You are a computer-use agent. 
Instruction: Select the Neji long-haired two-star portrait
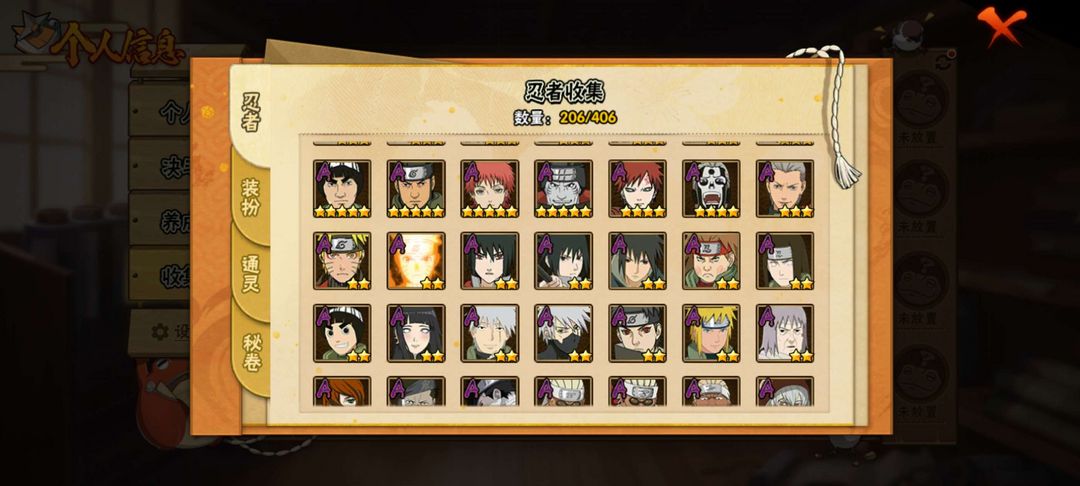(x=785, y=261)
